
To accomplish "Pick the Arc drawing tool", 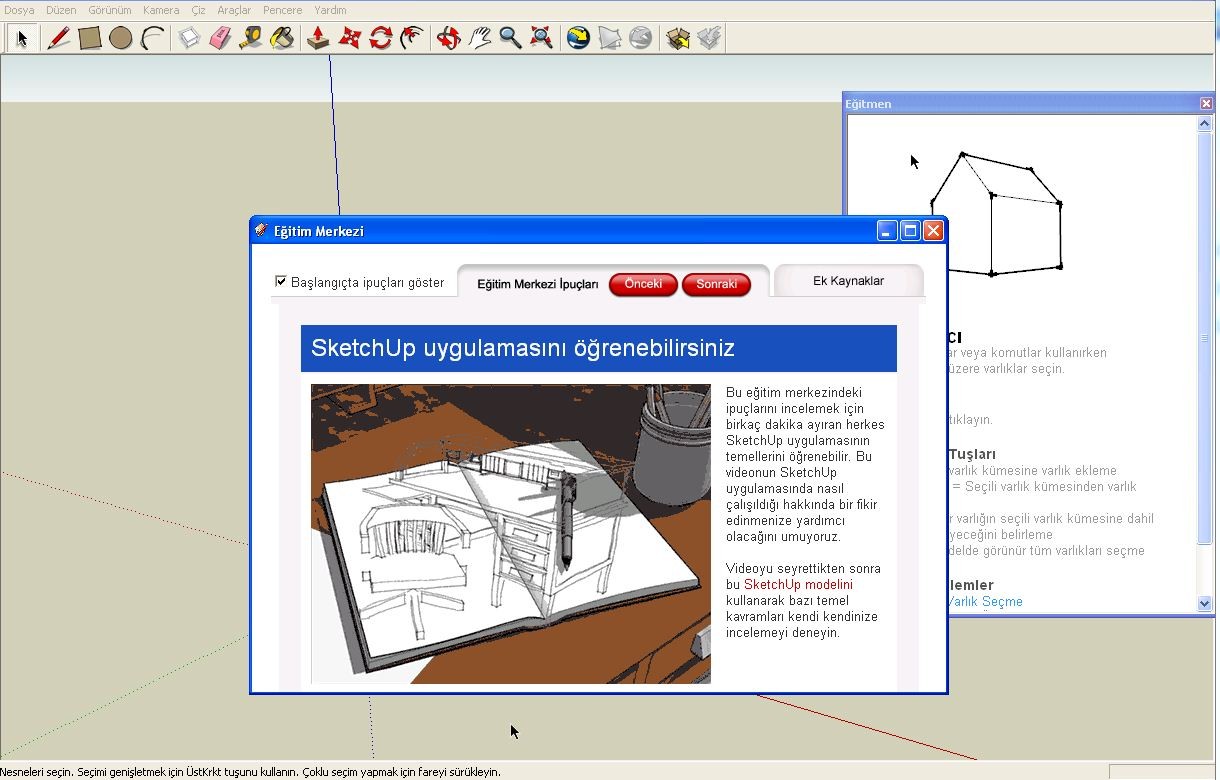I will [152, 38].
